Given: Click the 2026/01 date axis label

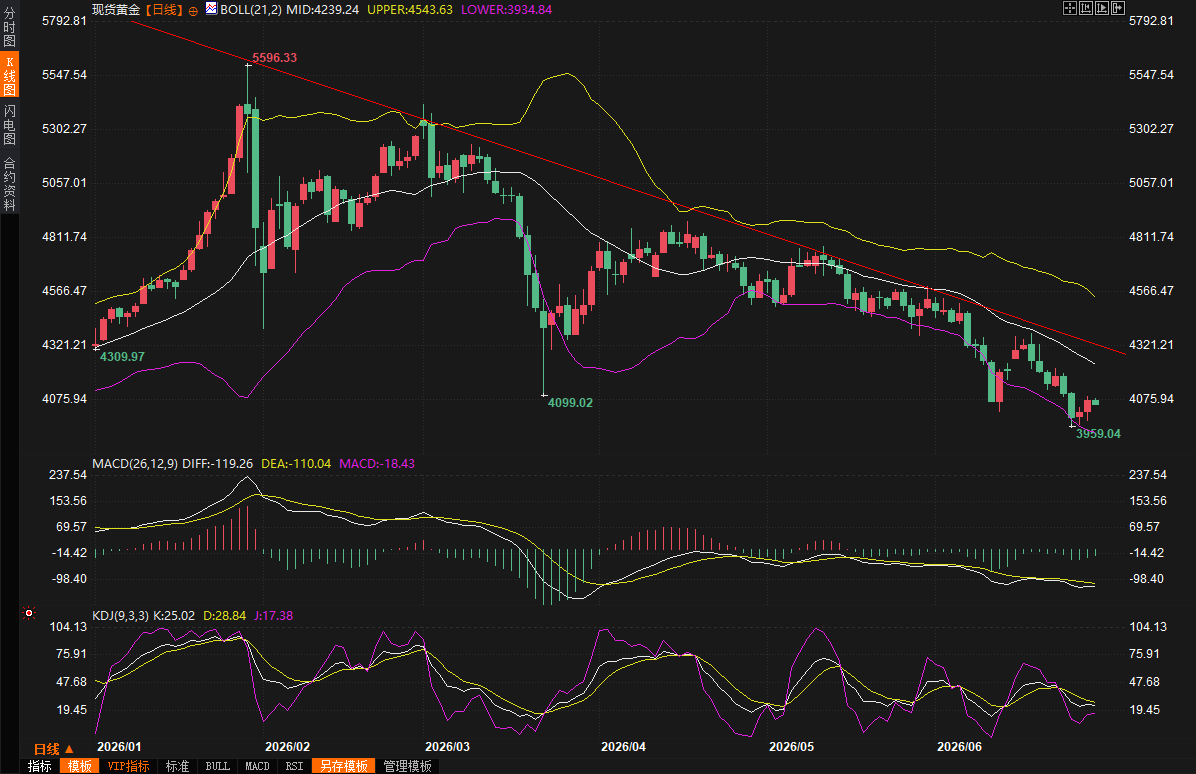Looking at the screenshot, I should coord(119,747).
